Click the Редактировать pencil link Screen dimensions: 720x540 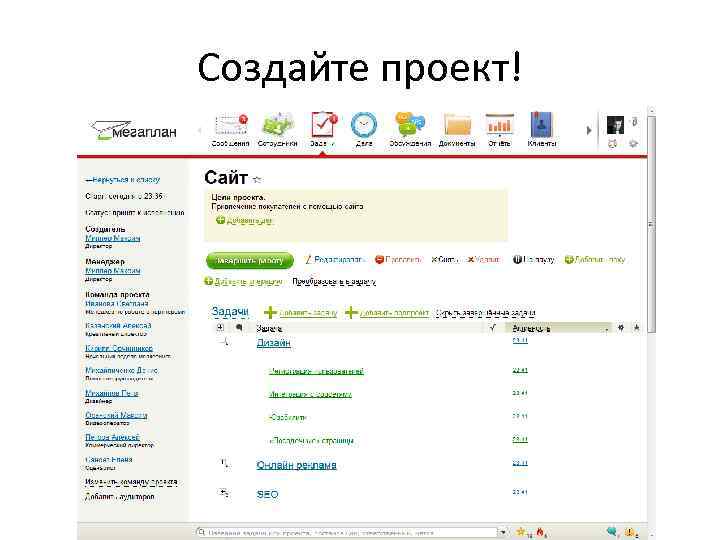(x=335, y=259)
